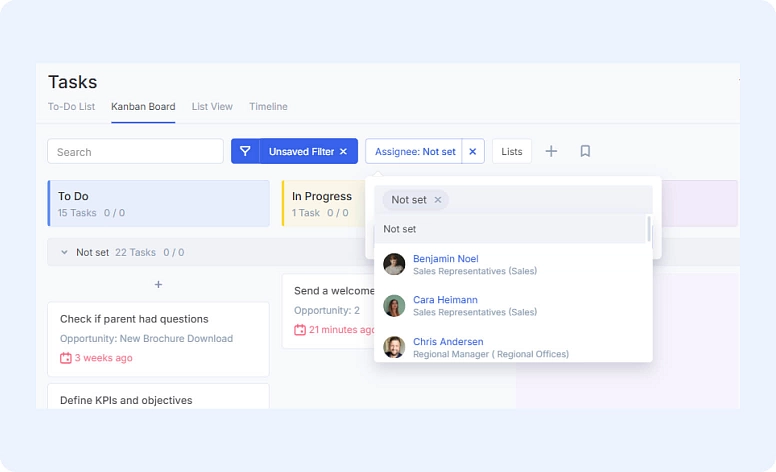
Task: Add a task with plus in To Do column
Action: coord(158,285)
